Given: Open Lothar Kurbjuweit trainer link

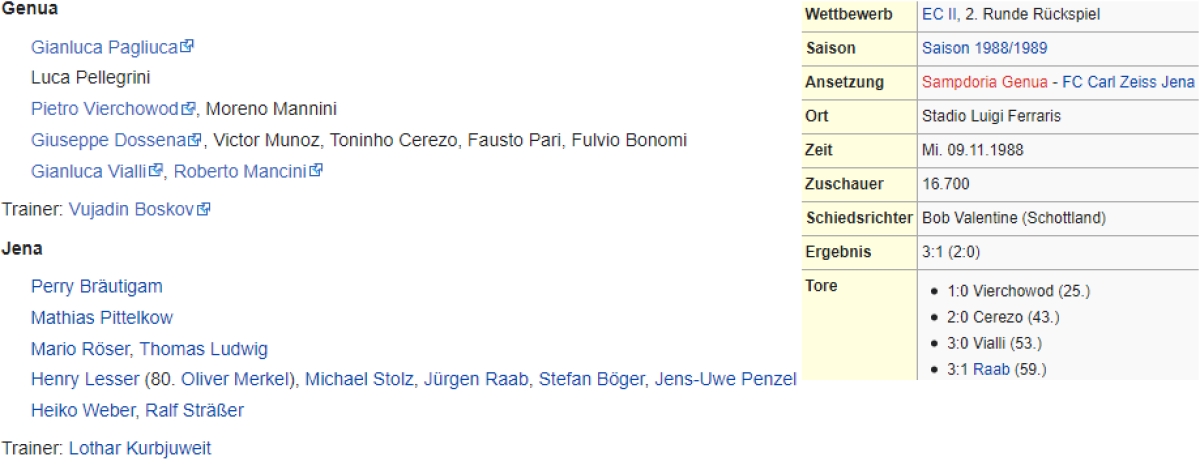Looking at the screenshot, I should click(140, 448).
